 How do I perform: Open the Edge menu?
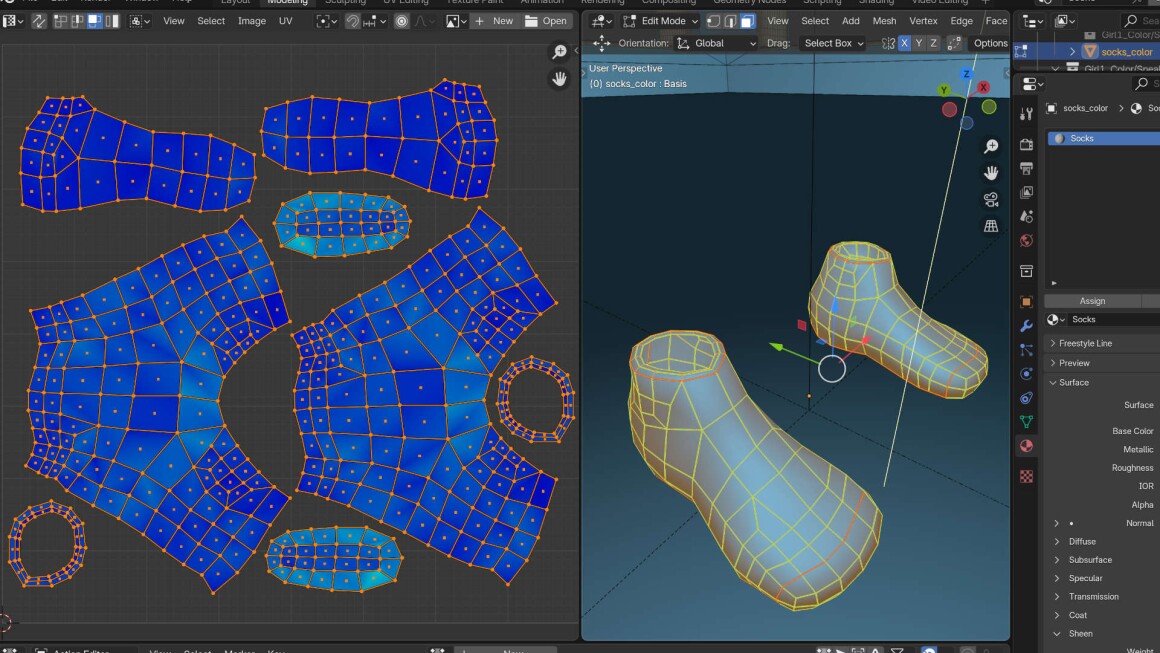point(961,21)
